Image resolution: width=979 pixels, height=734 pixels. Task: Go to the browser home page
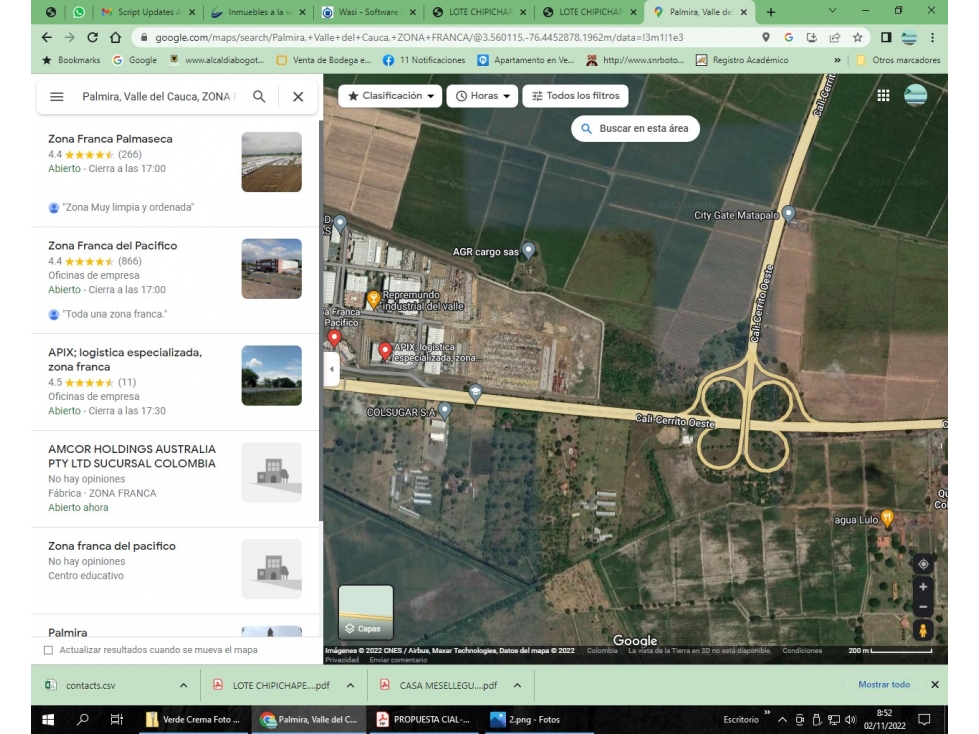pos(116,37)
